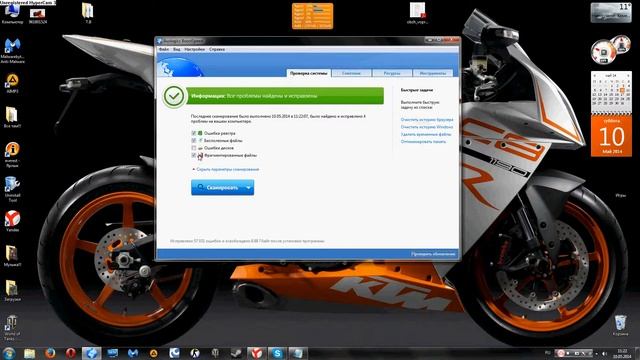This screenshot has width=640, height=360.
Task: Click the Malwarebytes taskbar icon
Action: [x=133, y=353]
